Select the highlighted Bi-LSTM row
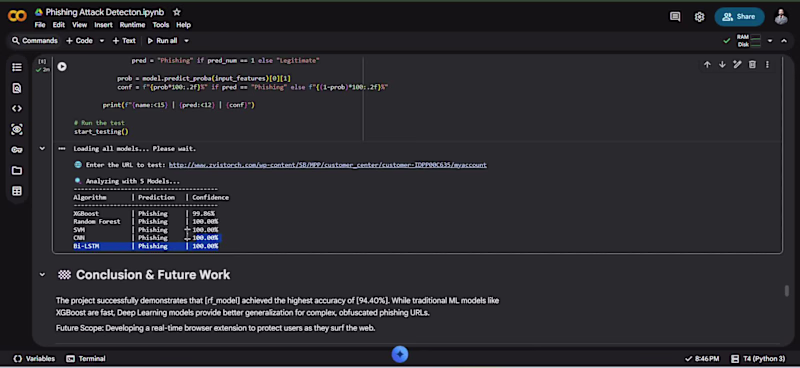Image resolution: width=800 pixels, height=368 pixels. click(x=145, y=246)
